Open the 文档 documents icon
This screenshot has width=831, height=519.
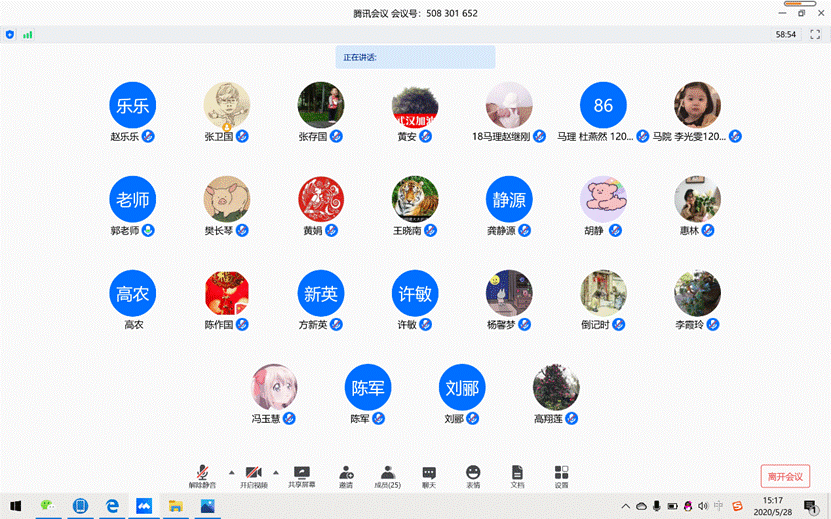pyautogui.click(x=517, y=474)
